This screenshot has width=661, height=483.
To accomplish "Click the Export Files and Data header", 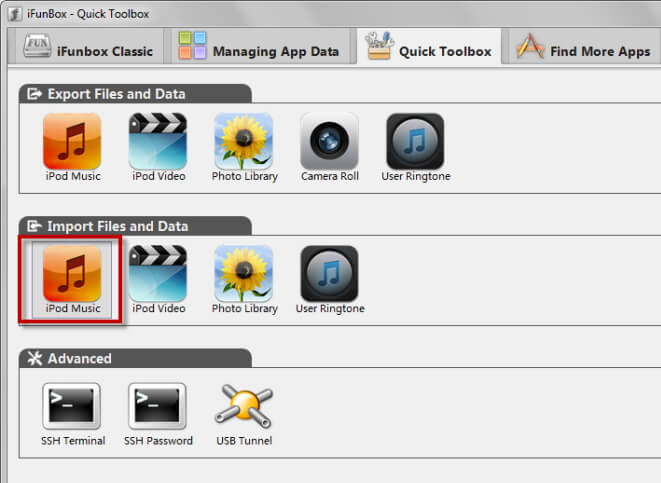I will coord(135,94).
